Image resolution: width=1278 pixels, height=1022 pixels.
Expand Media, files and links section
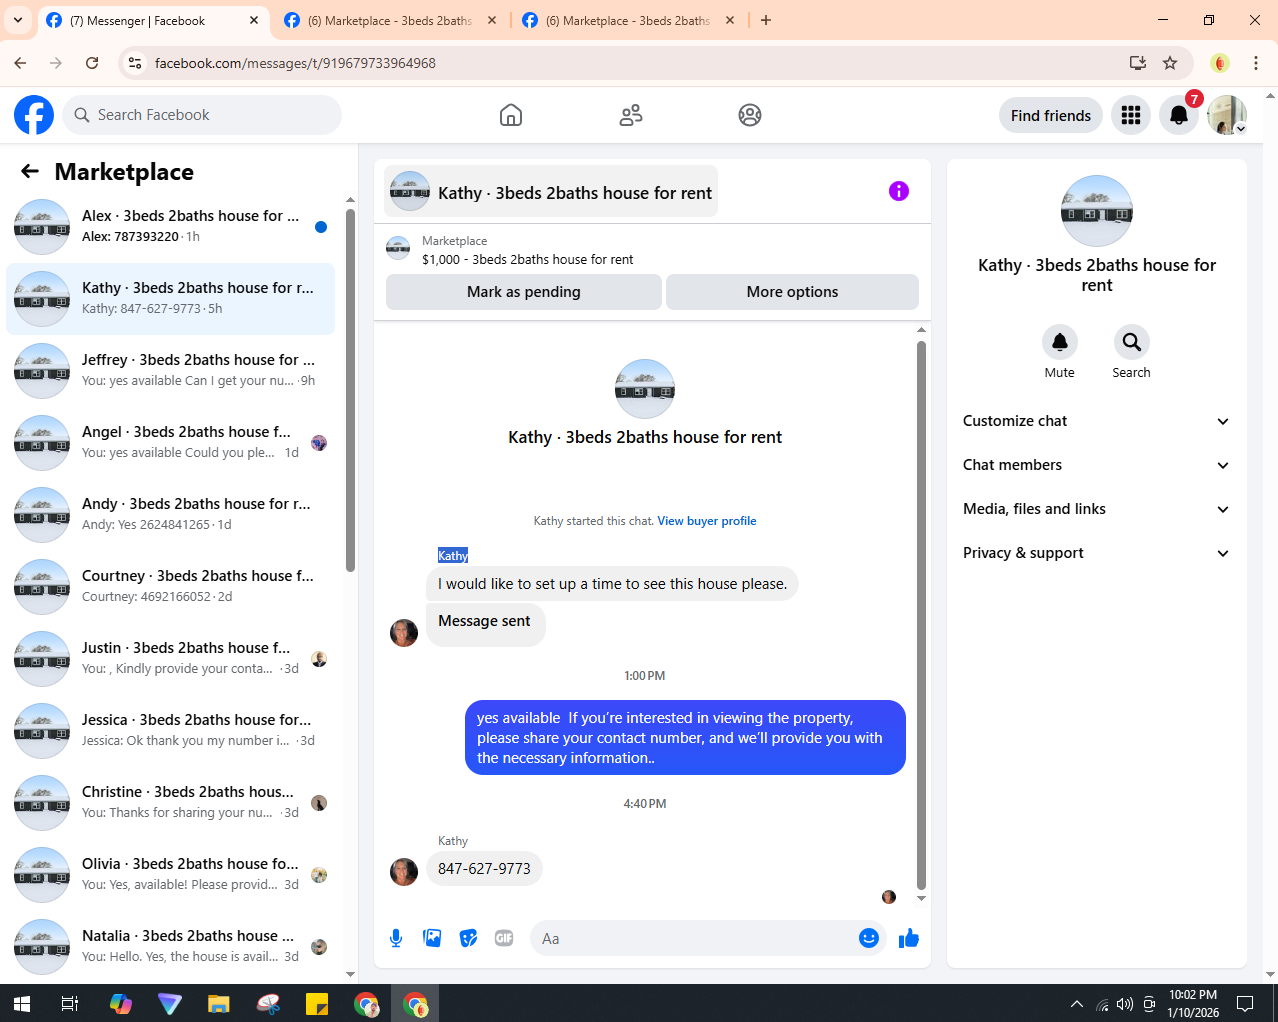[1096, 509]
